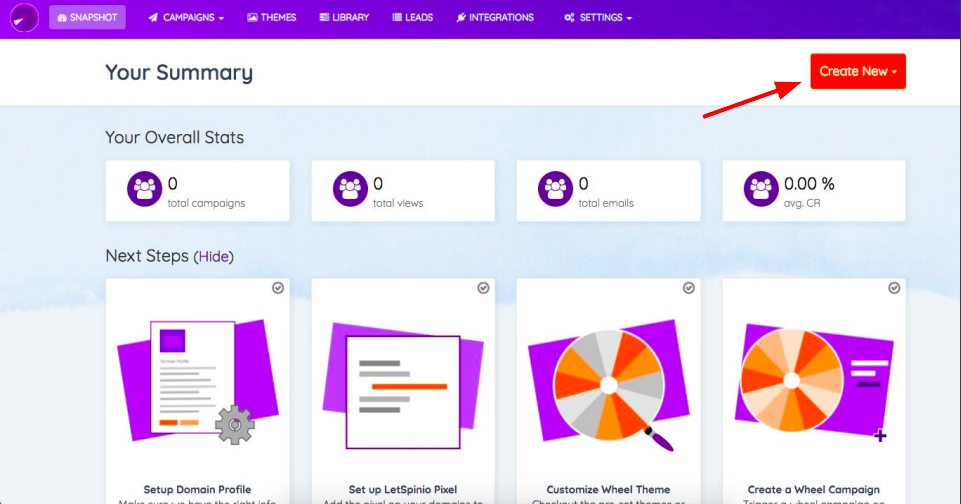This screenshot has width=961, height=504.
Task: Click the picture icon beside Themes
Action: pos(252,18)
